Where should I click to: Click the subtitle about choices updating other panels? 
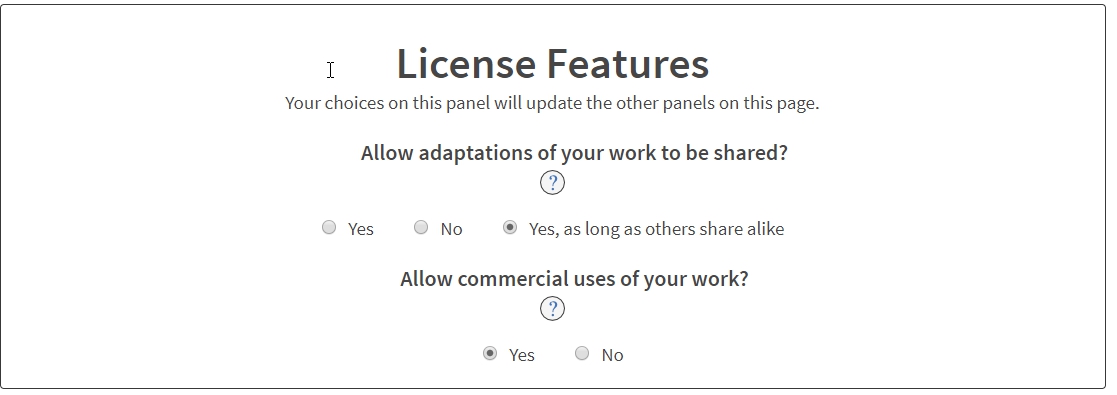pos(552,103)
